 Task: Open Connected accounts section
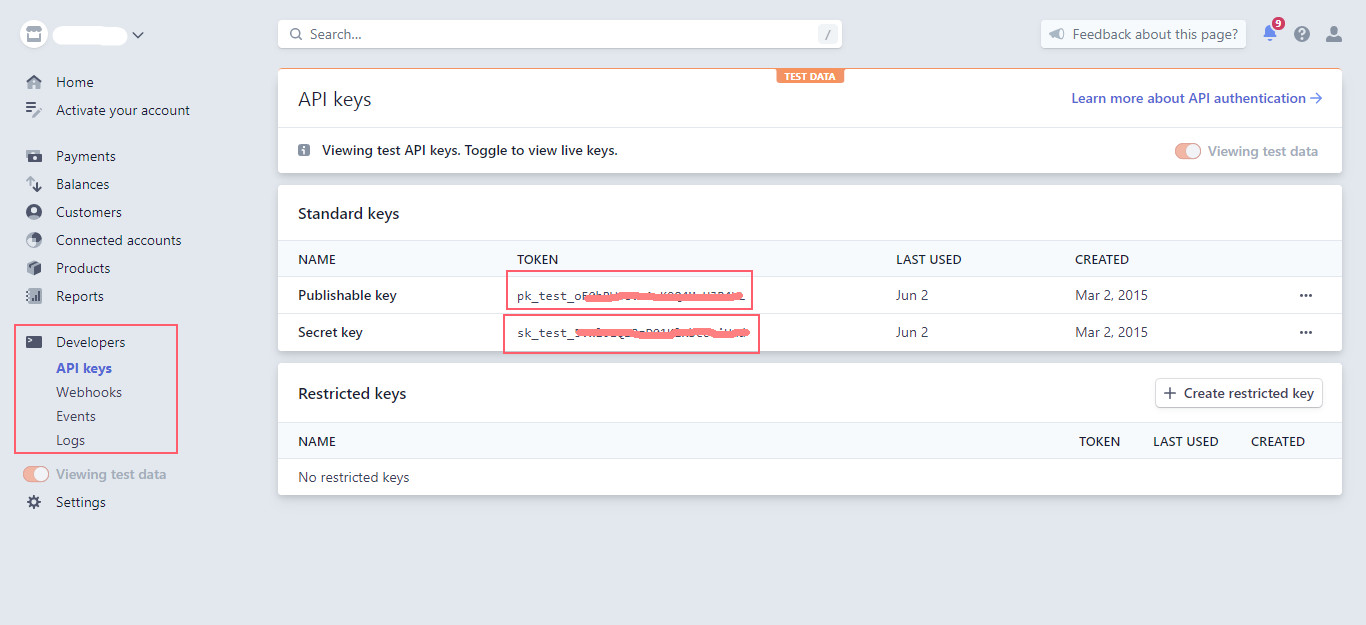pyautogui.click(x=119, y=240)
